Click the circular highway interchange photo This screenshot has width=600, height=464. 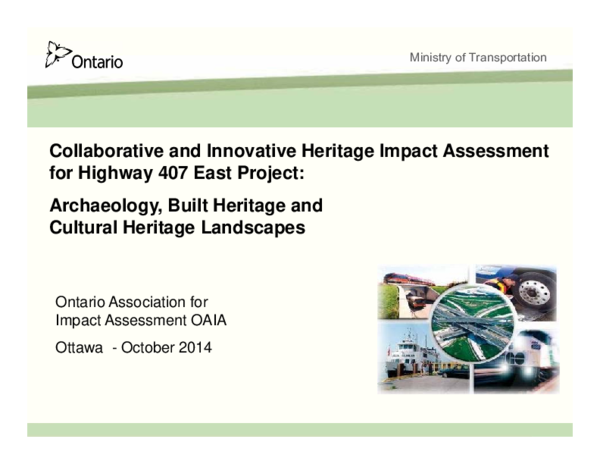coord(472,324)
